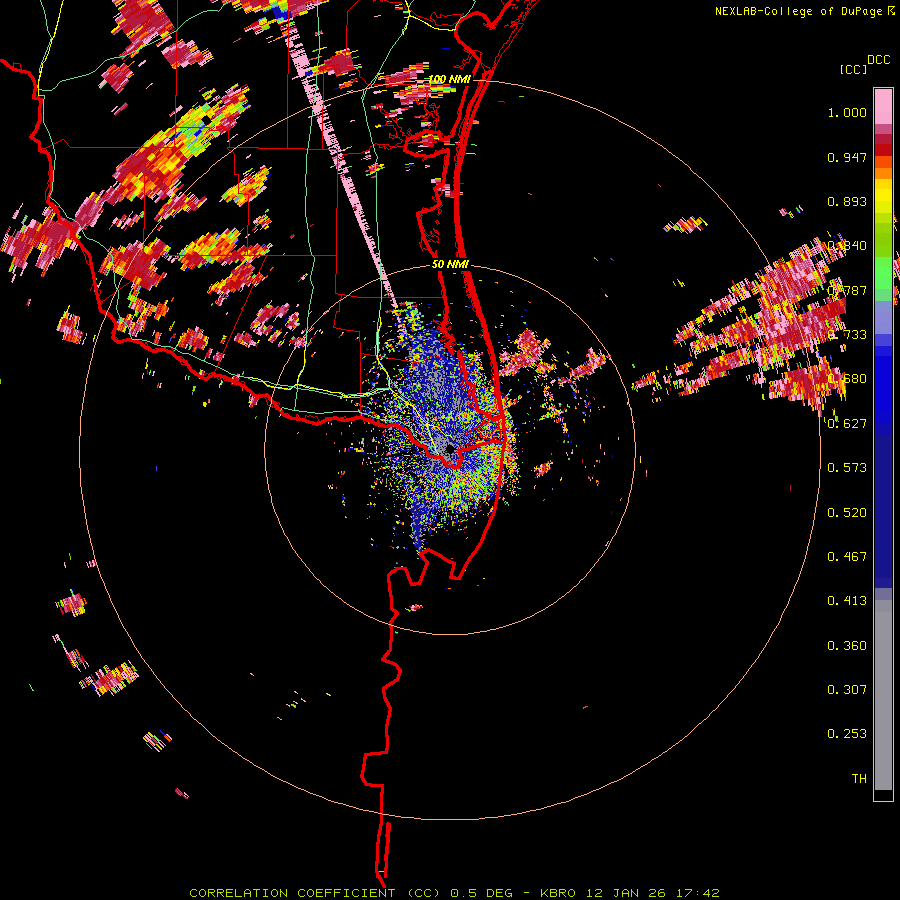
Task: Click the 50 NMI range ring label
Action: click(450, 264)
